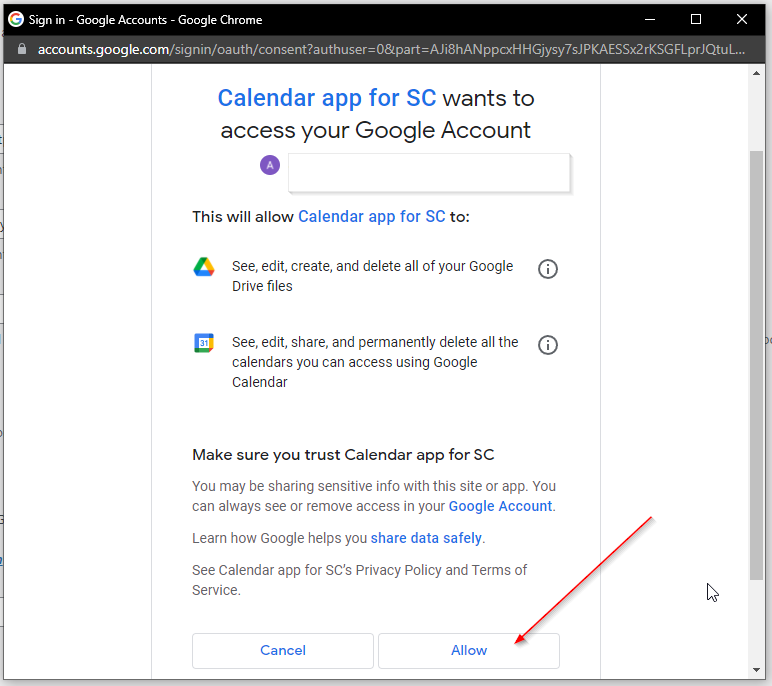Screen dimensions: 772x686
Task: Click the Google logo in title bar
Action: 16,19
